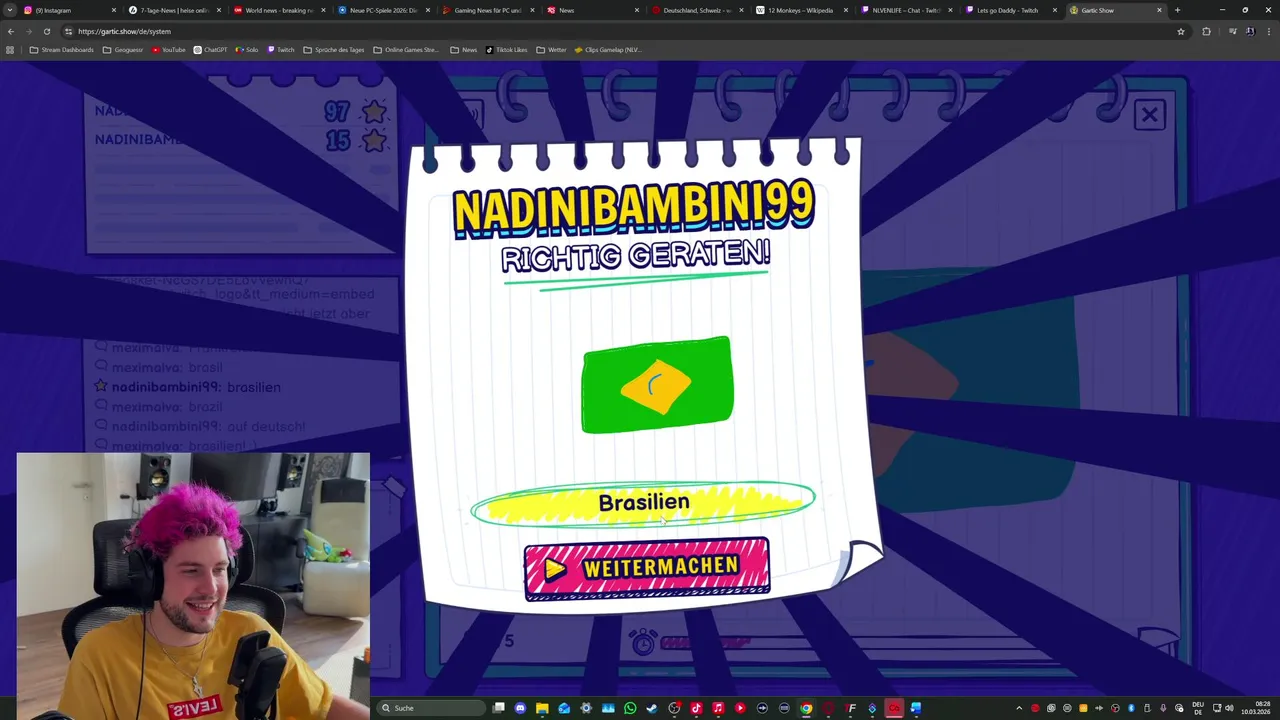Go back with the browser back arrow
Screen dimensions: 1280x720
coord(10,31)
